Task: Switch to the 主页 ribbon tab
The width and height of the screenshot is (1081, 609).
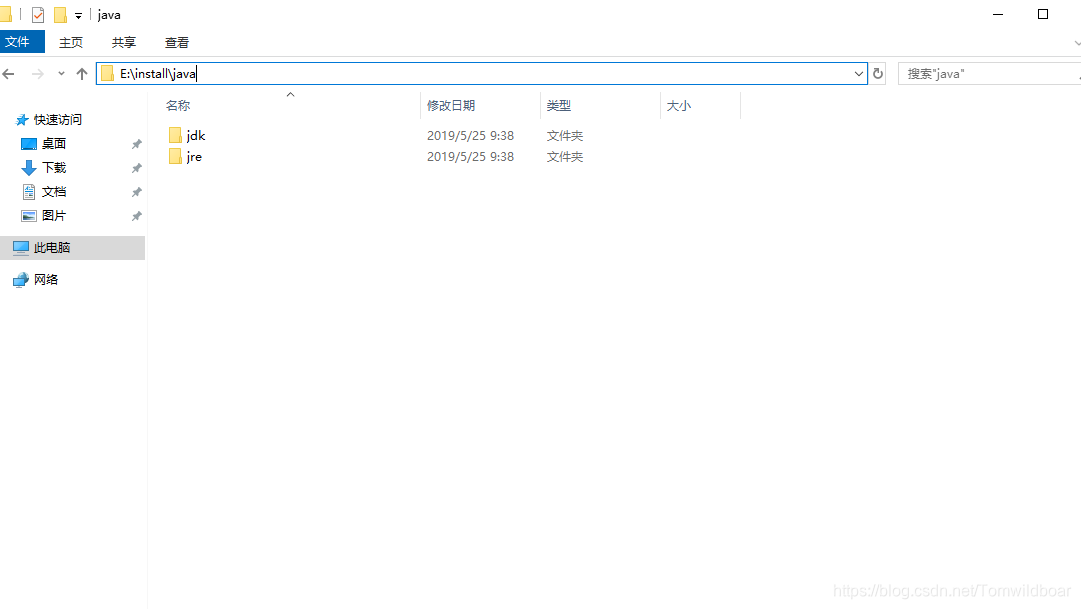Action: pyautogui.click(x=71, y=42)
